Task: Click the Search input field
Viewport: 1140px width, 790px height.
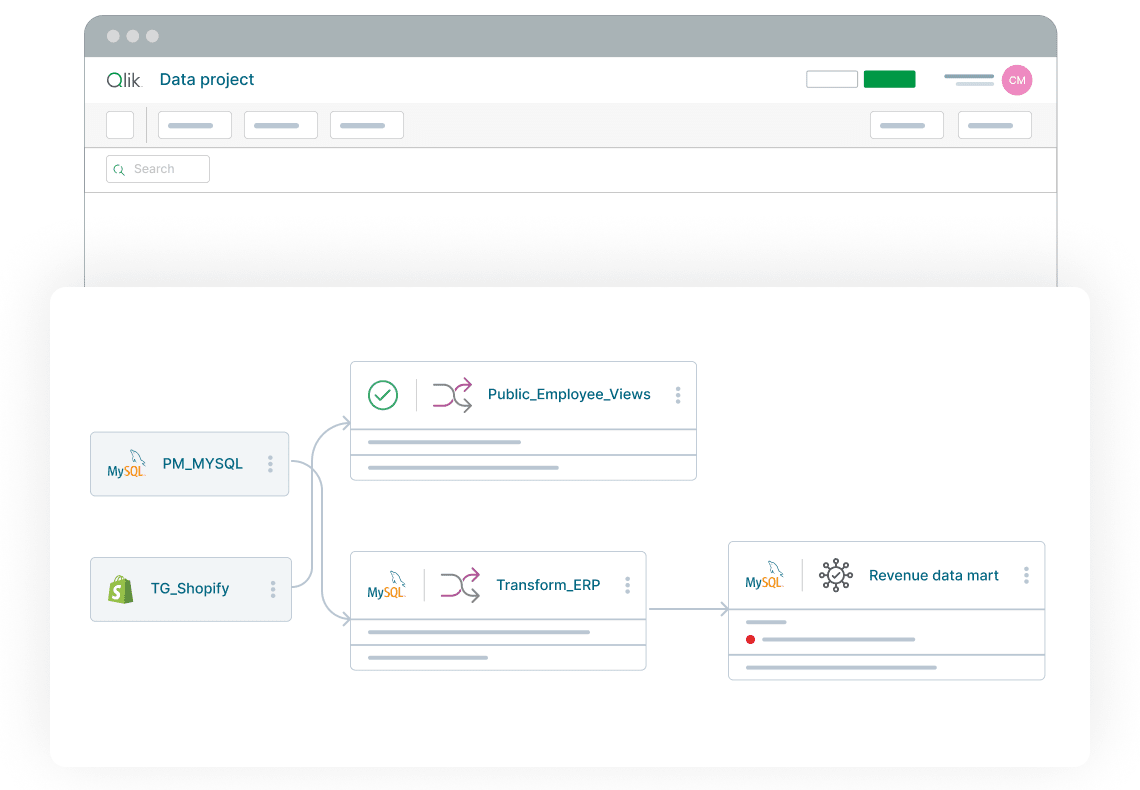Action: coord(158,169)
